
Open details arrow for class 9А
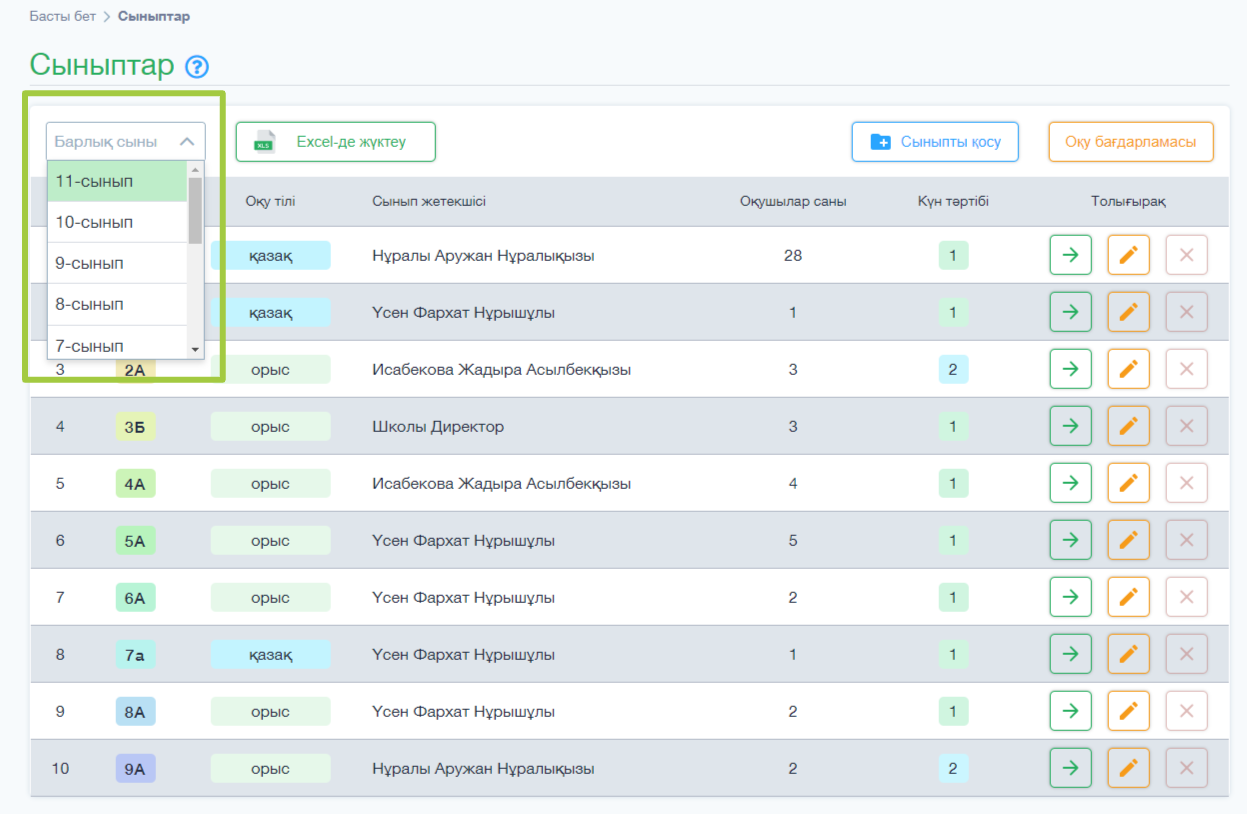tap(1070, 768)
